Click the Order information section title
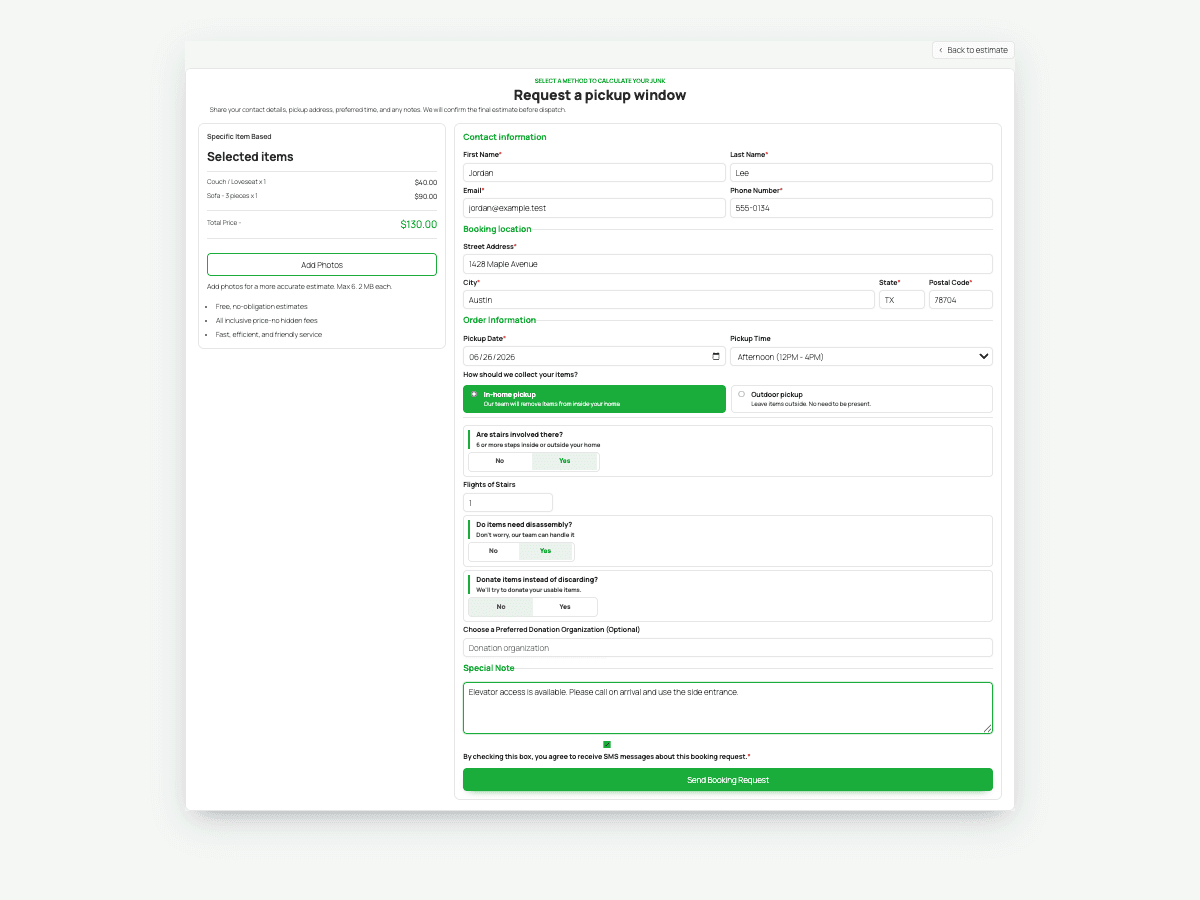 coord(500,320)
